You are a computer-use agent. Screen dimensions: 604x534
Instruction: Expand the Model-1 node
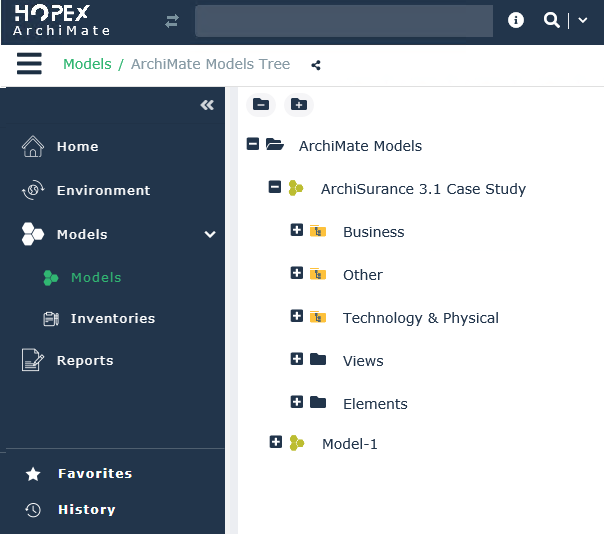click(276, 442)
